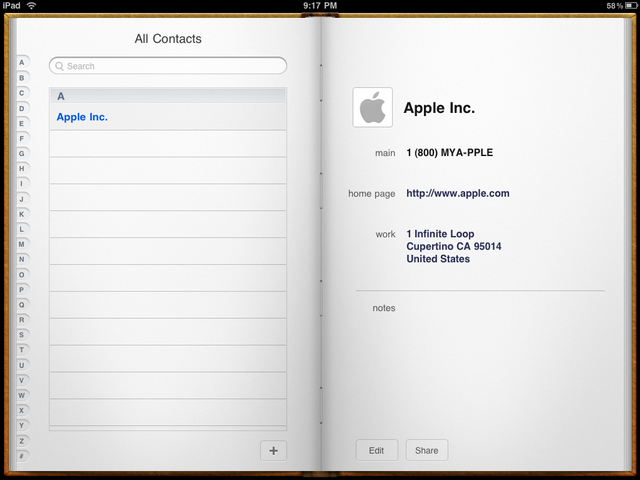Viewport: 640px width, 480px height.
Task: Jump to index tab V
Action: [22, 380]
